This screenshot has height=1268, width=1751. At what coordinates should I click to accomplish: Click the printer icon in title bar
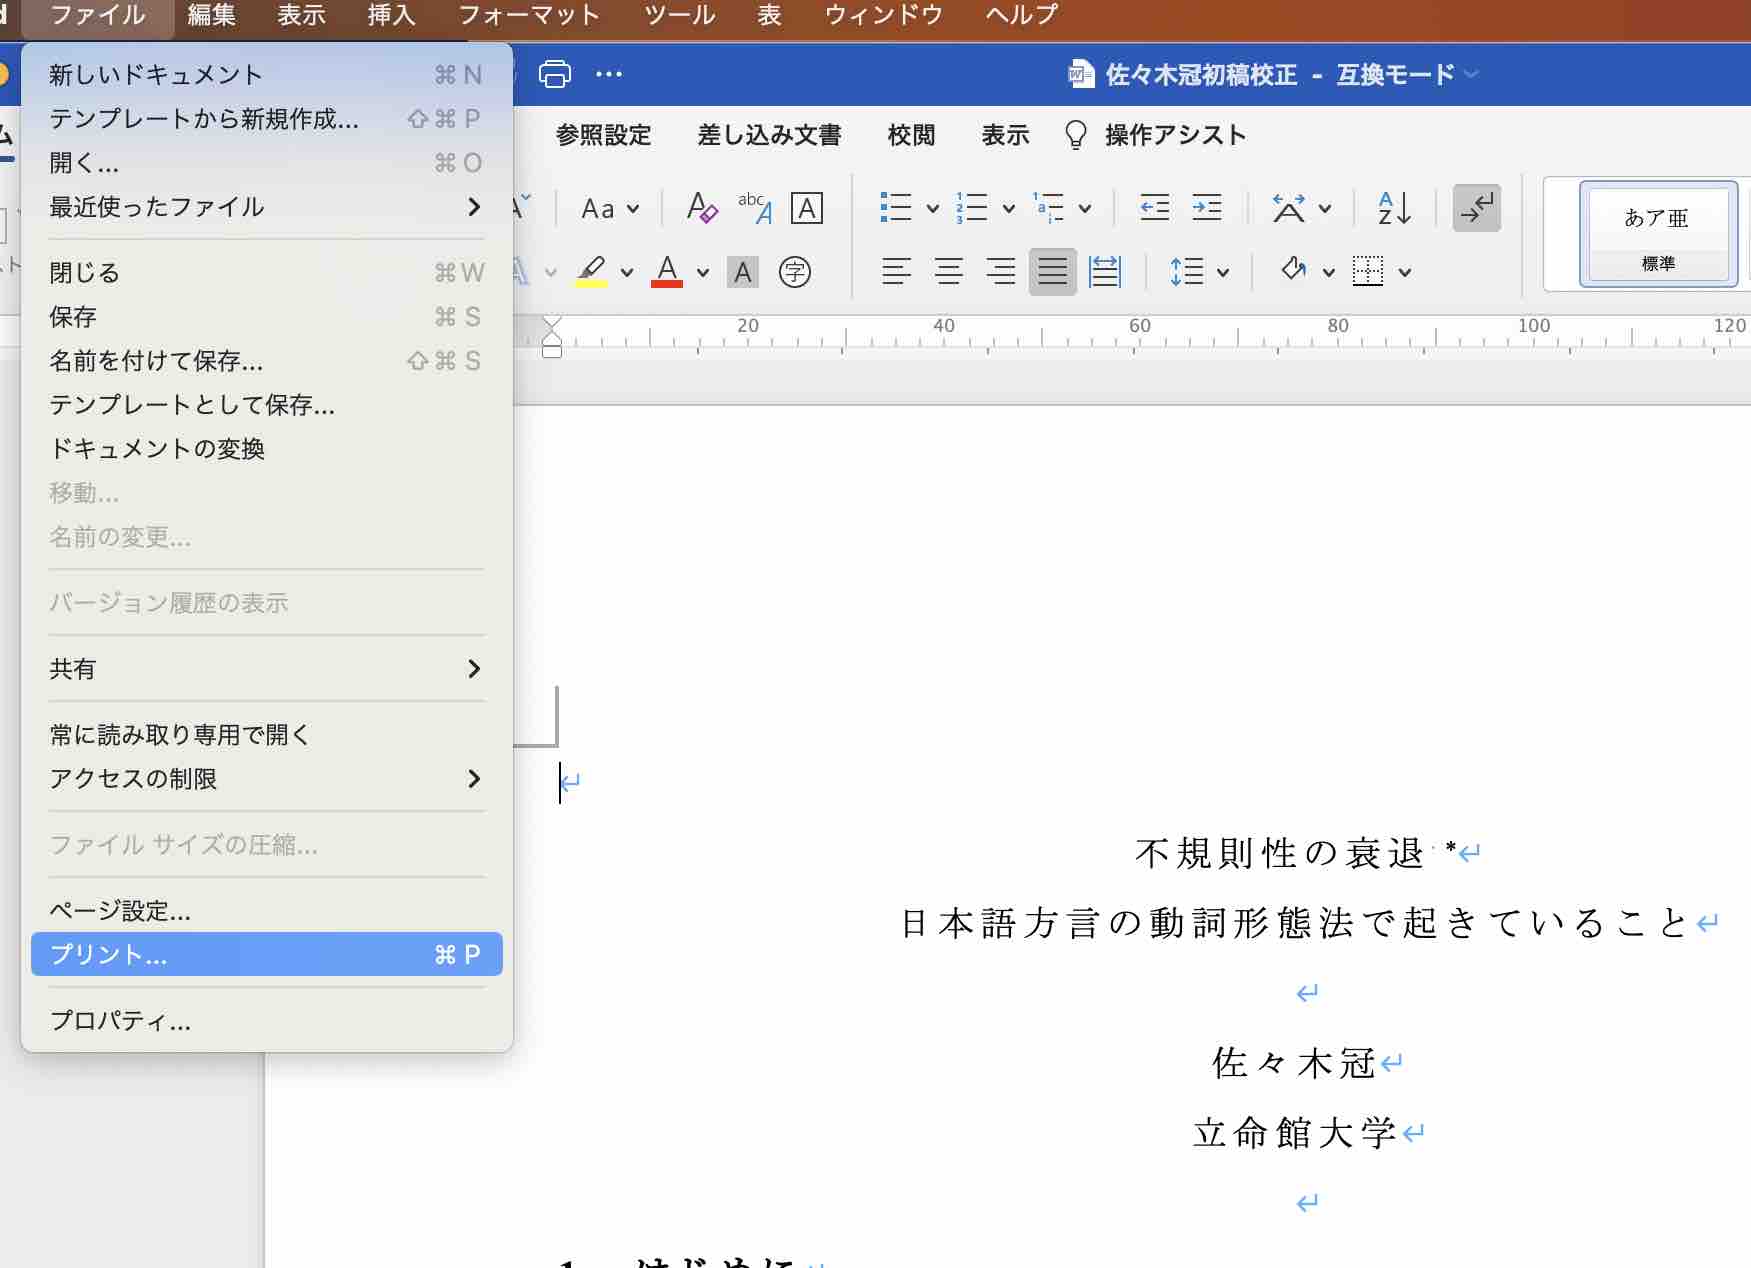[554, 74]
